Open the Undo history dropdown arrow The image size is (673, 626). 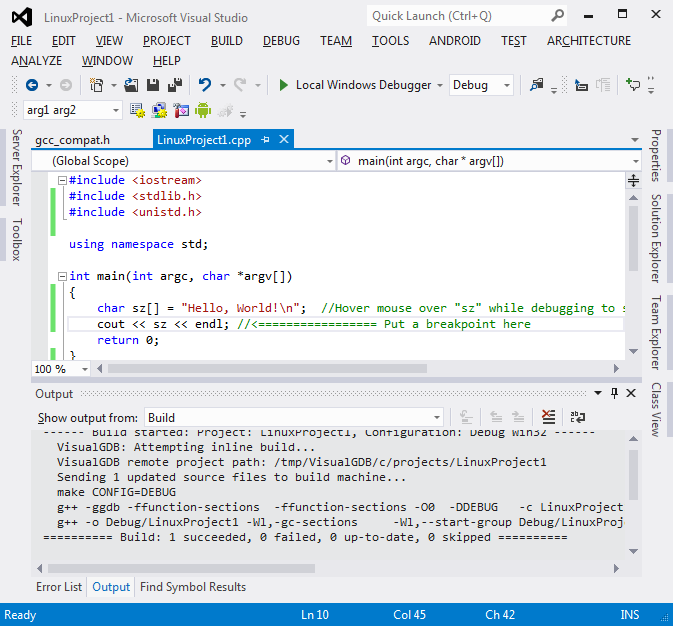(223, 85)
